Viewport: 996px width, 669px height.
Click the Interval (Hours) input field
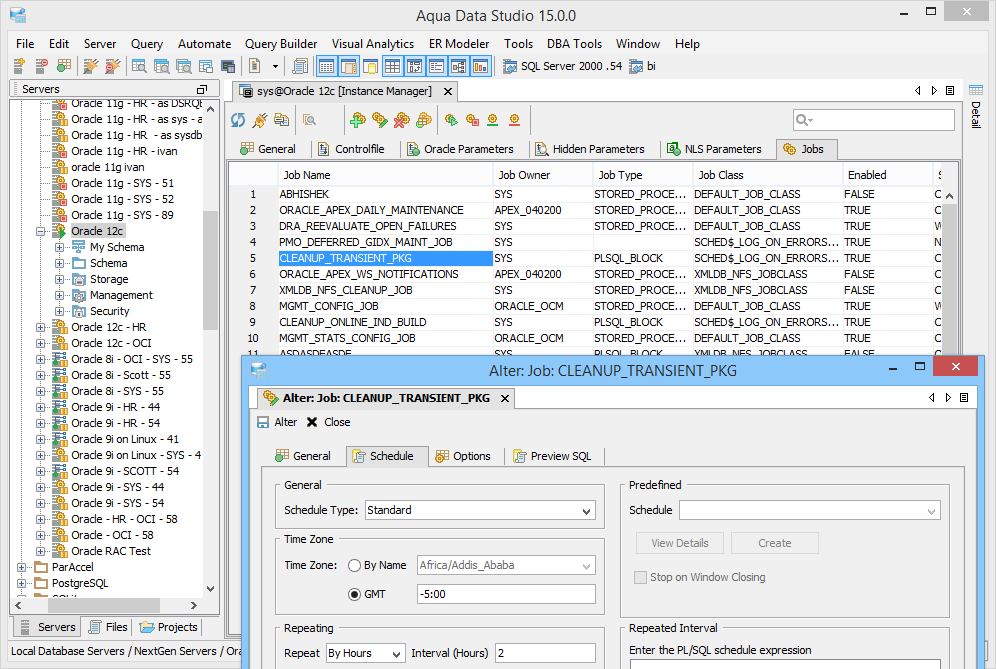click(545, 653)
